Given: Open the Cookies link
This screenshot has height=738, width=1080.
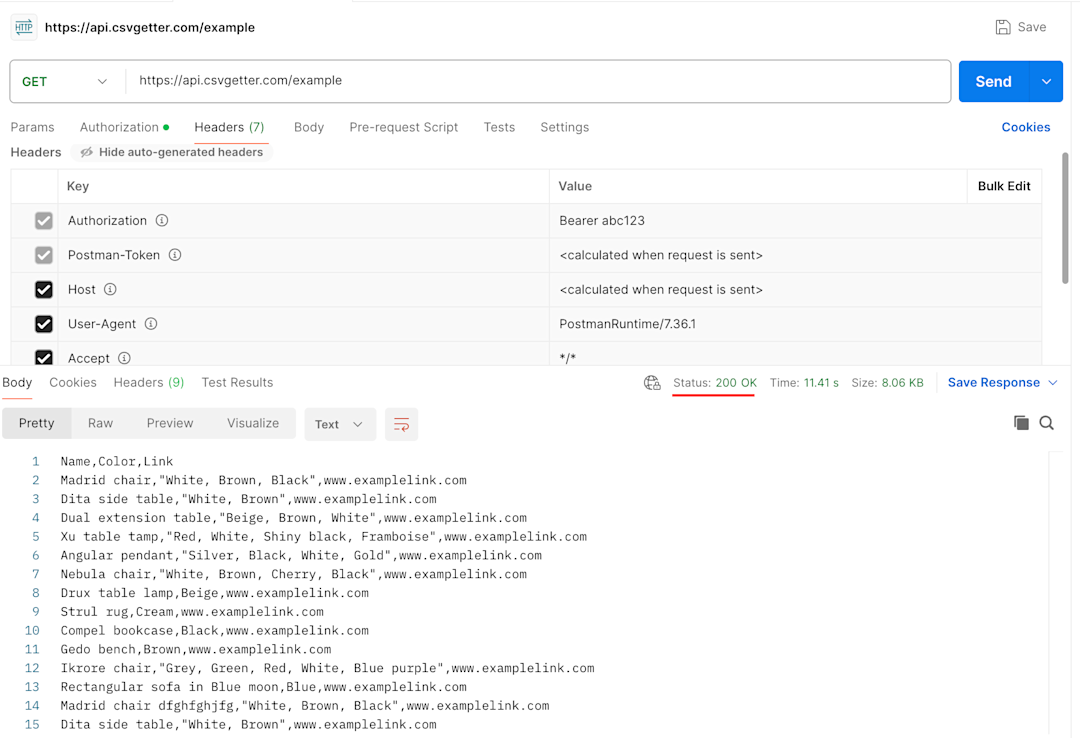Looking at the screenshot, I should point(1026,127).
